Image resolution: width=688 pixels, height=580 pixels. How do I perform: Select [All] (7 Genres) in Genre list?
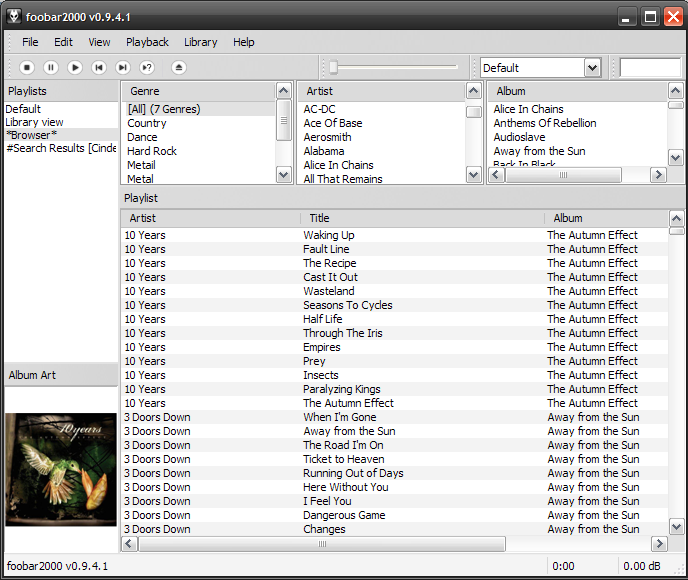[x=199, y=109]
